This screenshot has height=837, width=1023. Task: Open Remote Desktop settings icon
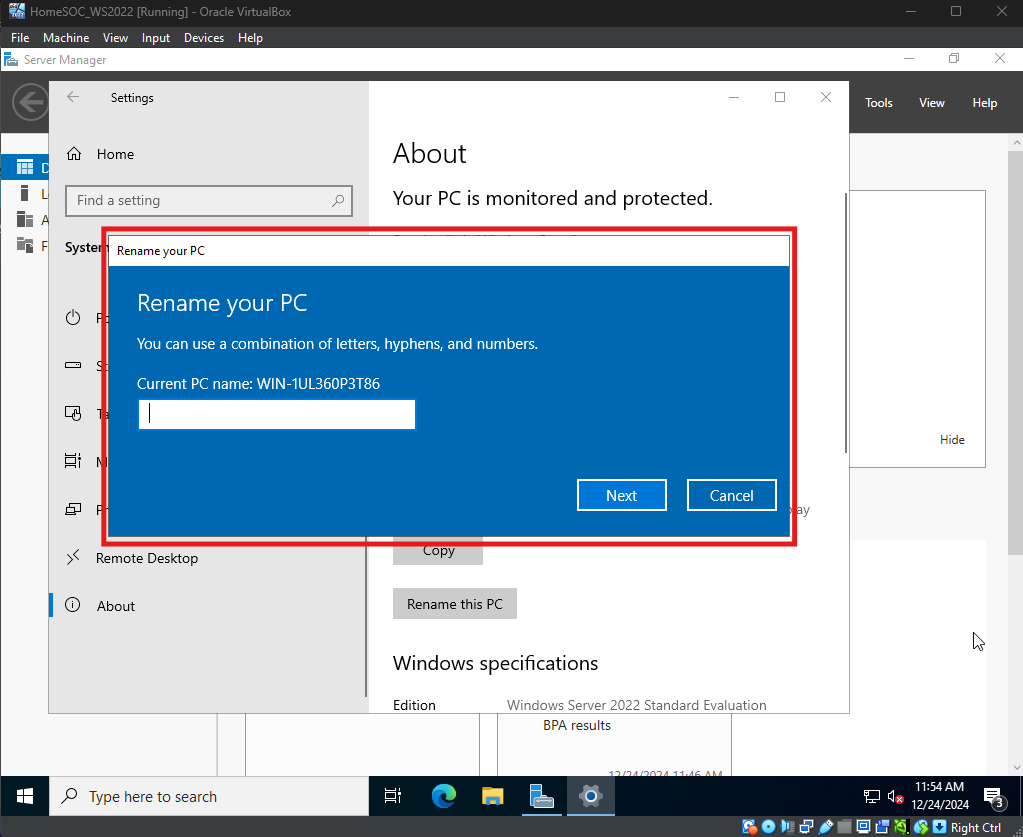tap(73, 558)
